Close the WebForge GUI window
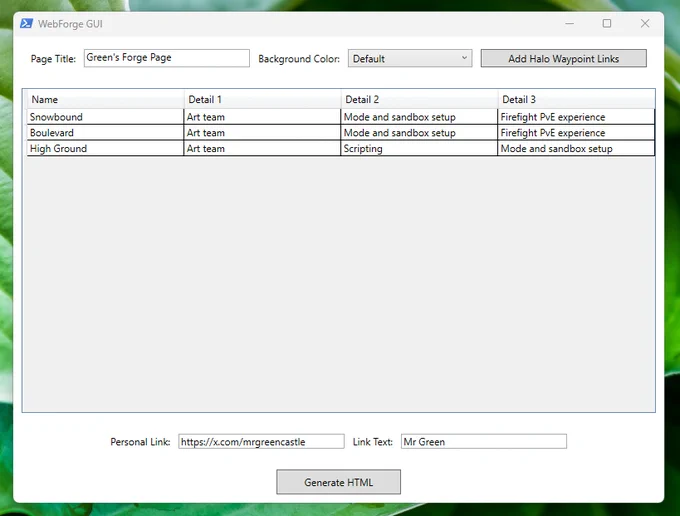 tap(645, 23)
